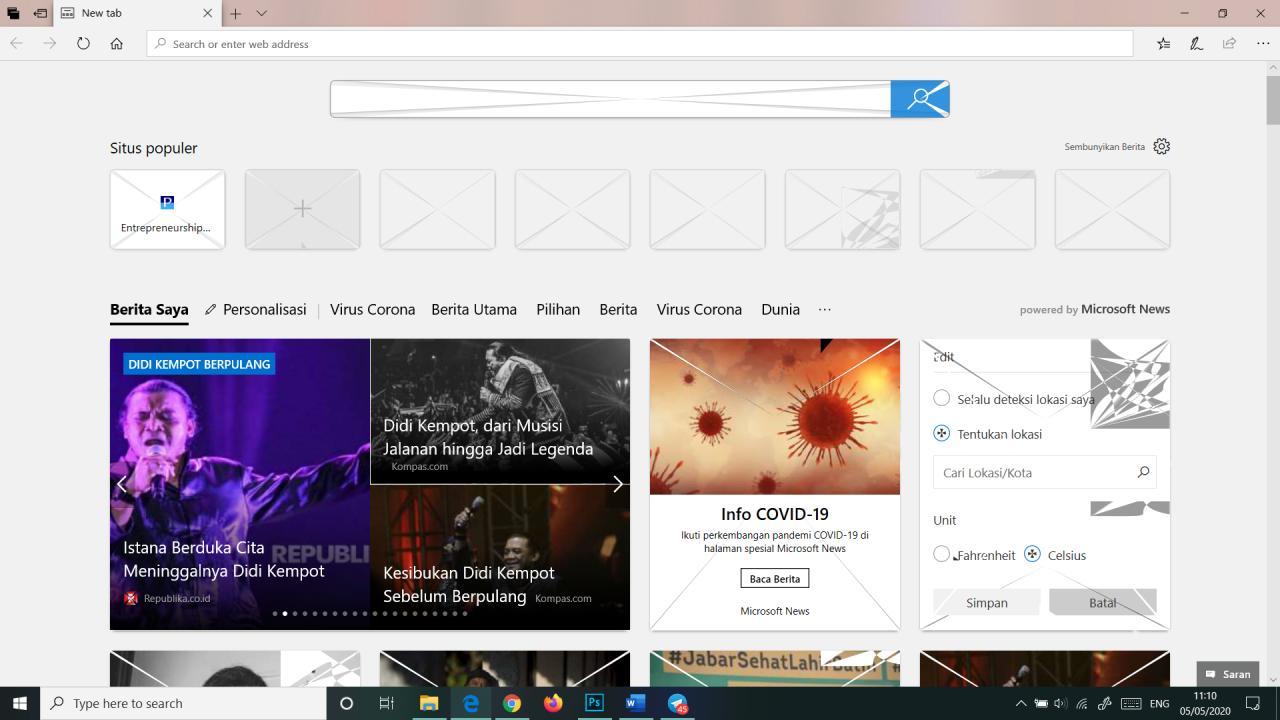Go forward to next page
This screenshot has width=1280, height=720.
(x=49, y=44)
